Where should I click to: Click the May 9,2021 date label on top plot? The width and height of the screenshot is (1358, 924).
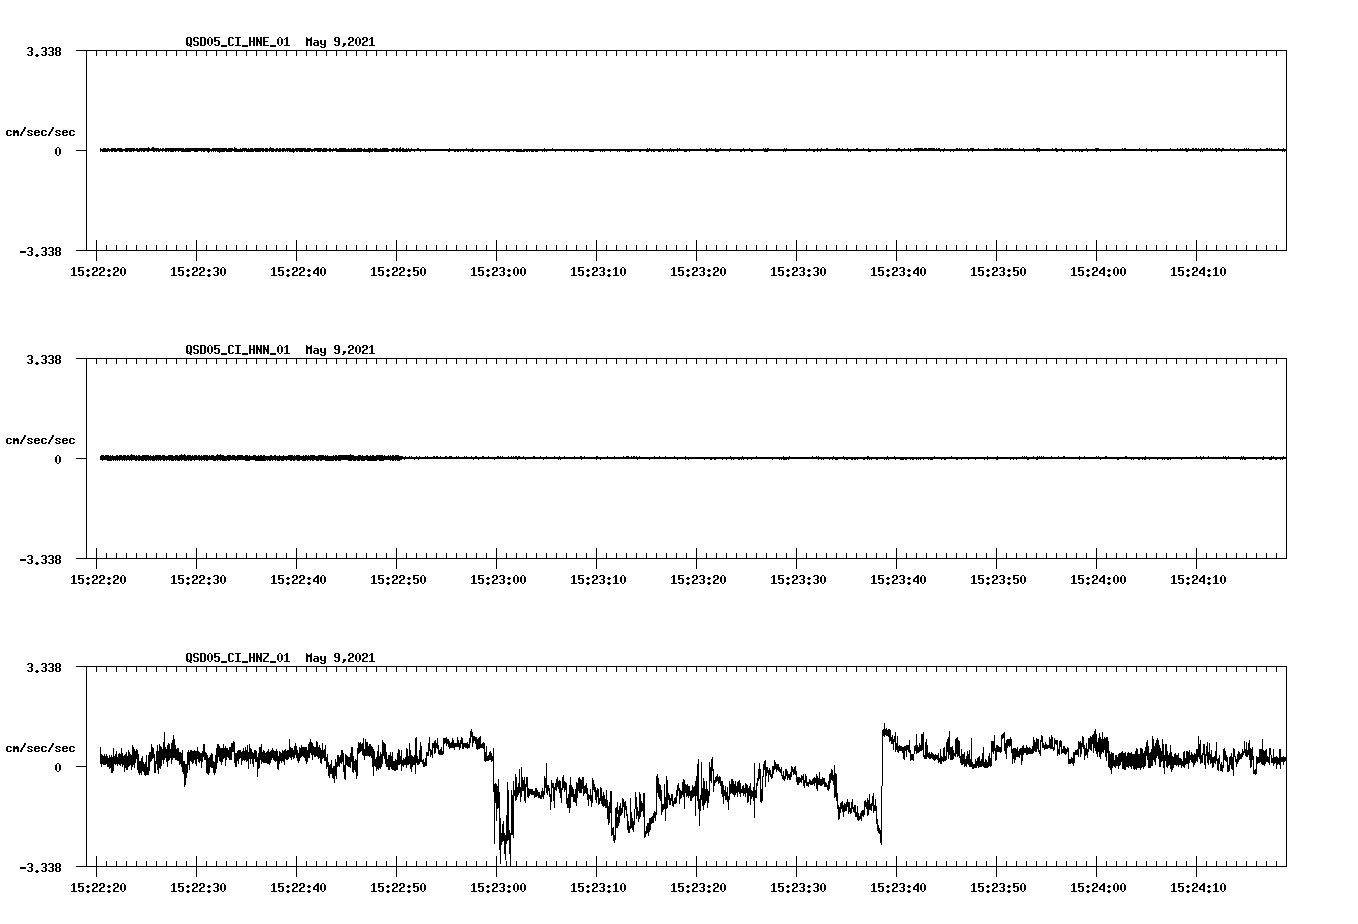[341, 43]
